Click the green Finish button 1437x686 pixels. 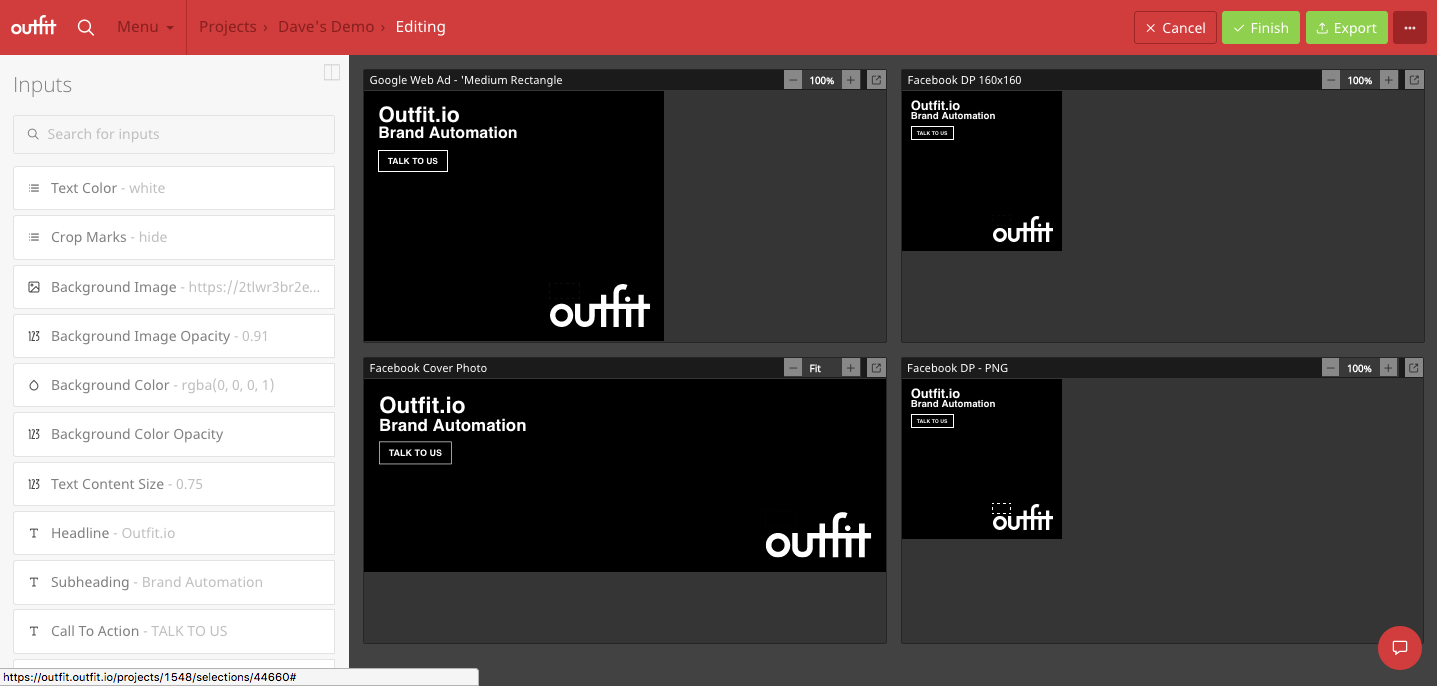(x=1261, y=27)
